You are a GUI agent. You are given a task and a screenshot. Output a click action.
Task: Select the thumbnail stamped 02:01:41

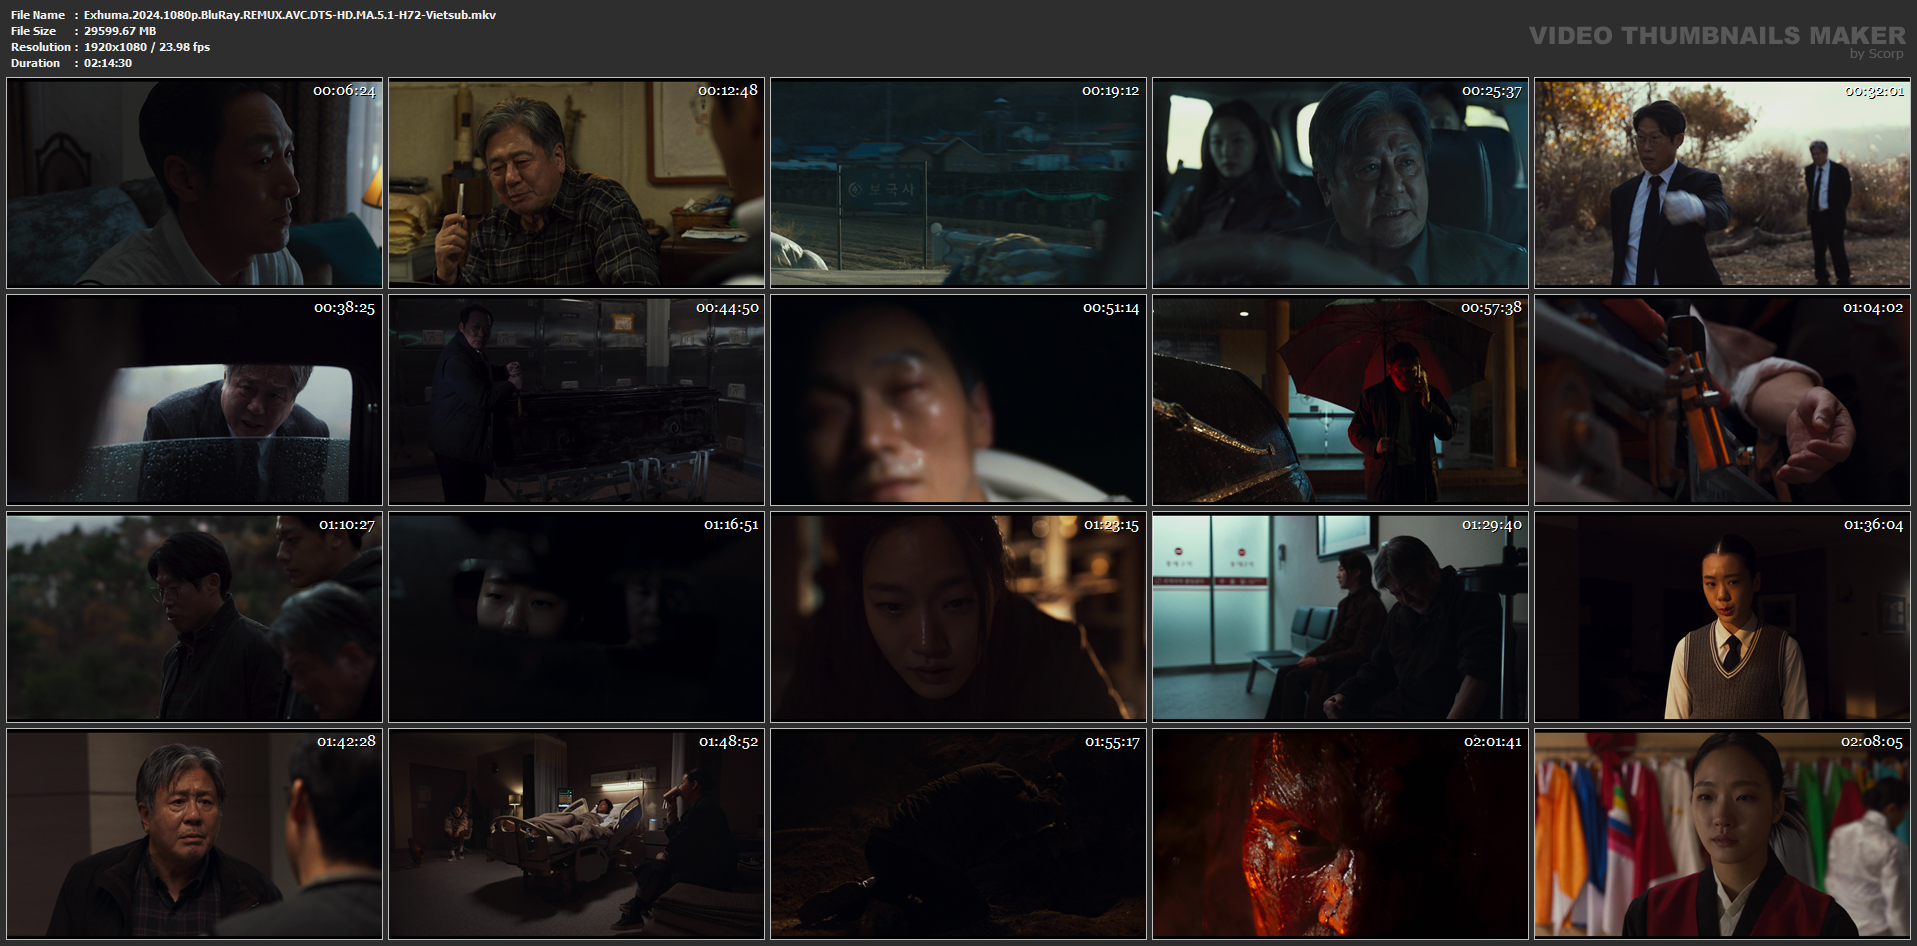click(x=1340, y=834)
